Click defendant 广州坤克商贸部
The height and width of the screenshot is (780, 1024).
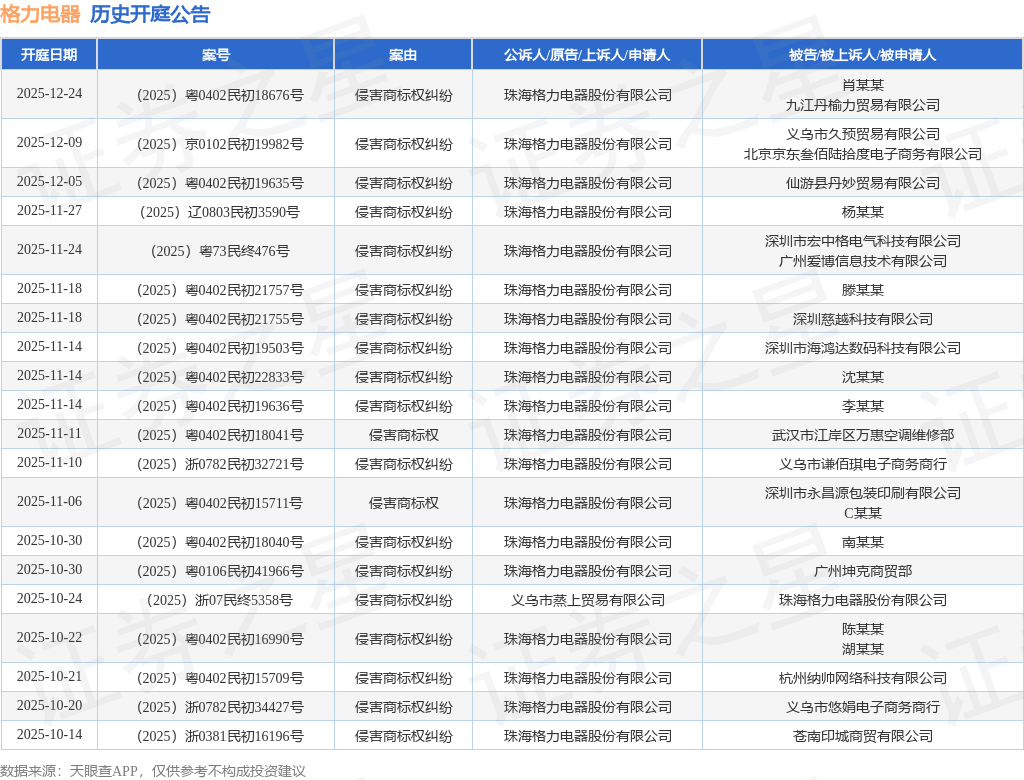[863, 572]
